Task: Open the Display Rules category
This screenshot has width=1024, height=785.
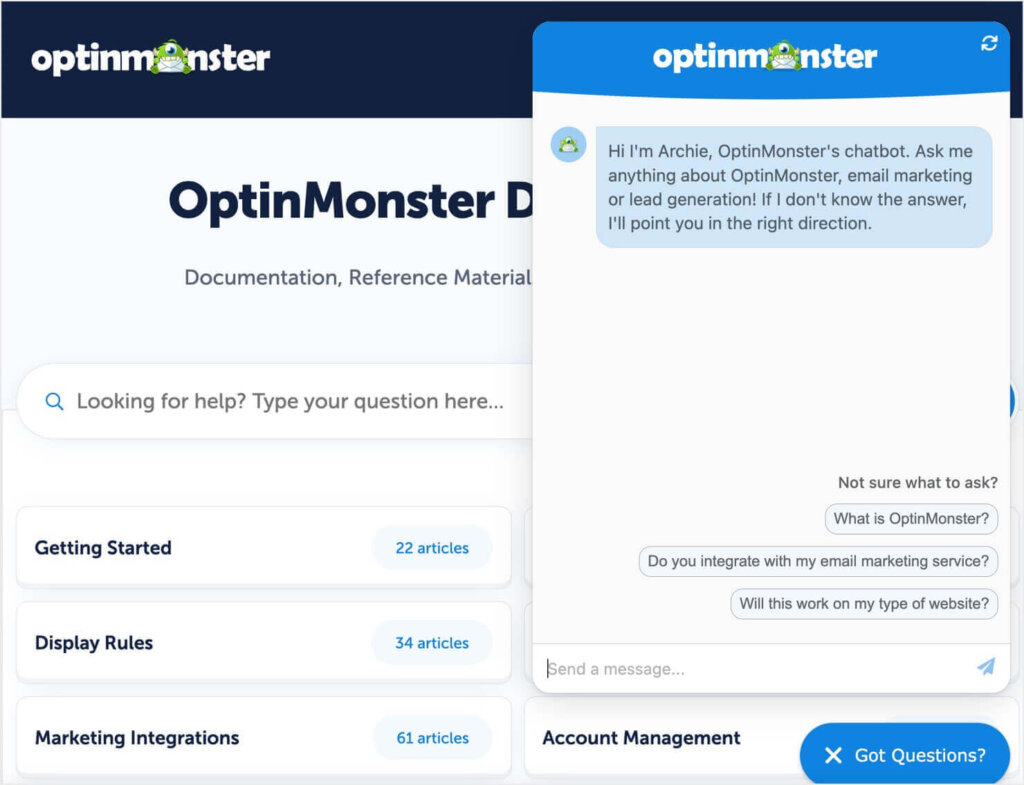Action: [x=263, y=643]
